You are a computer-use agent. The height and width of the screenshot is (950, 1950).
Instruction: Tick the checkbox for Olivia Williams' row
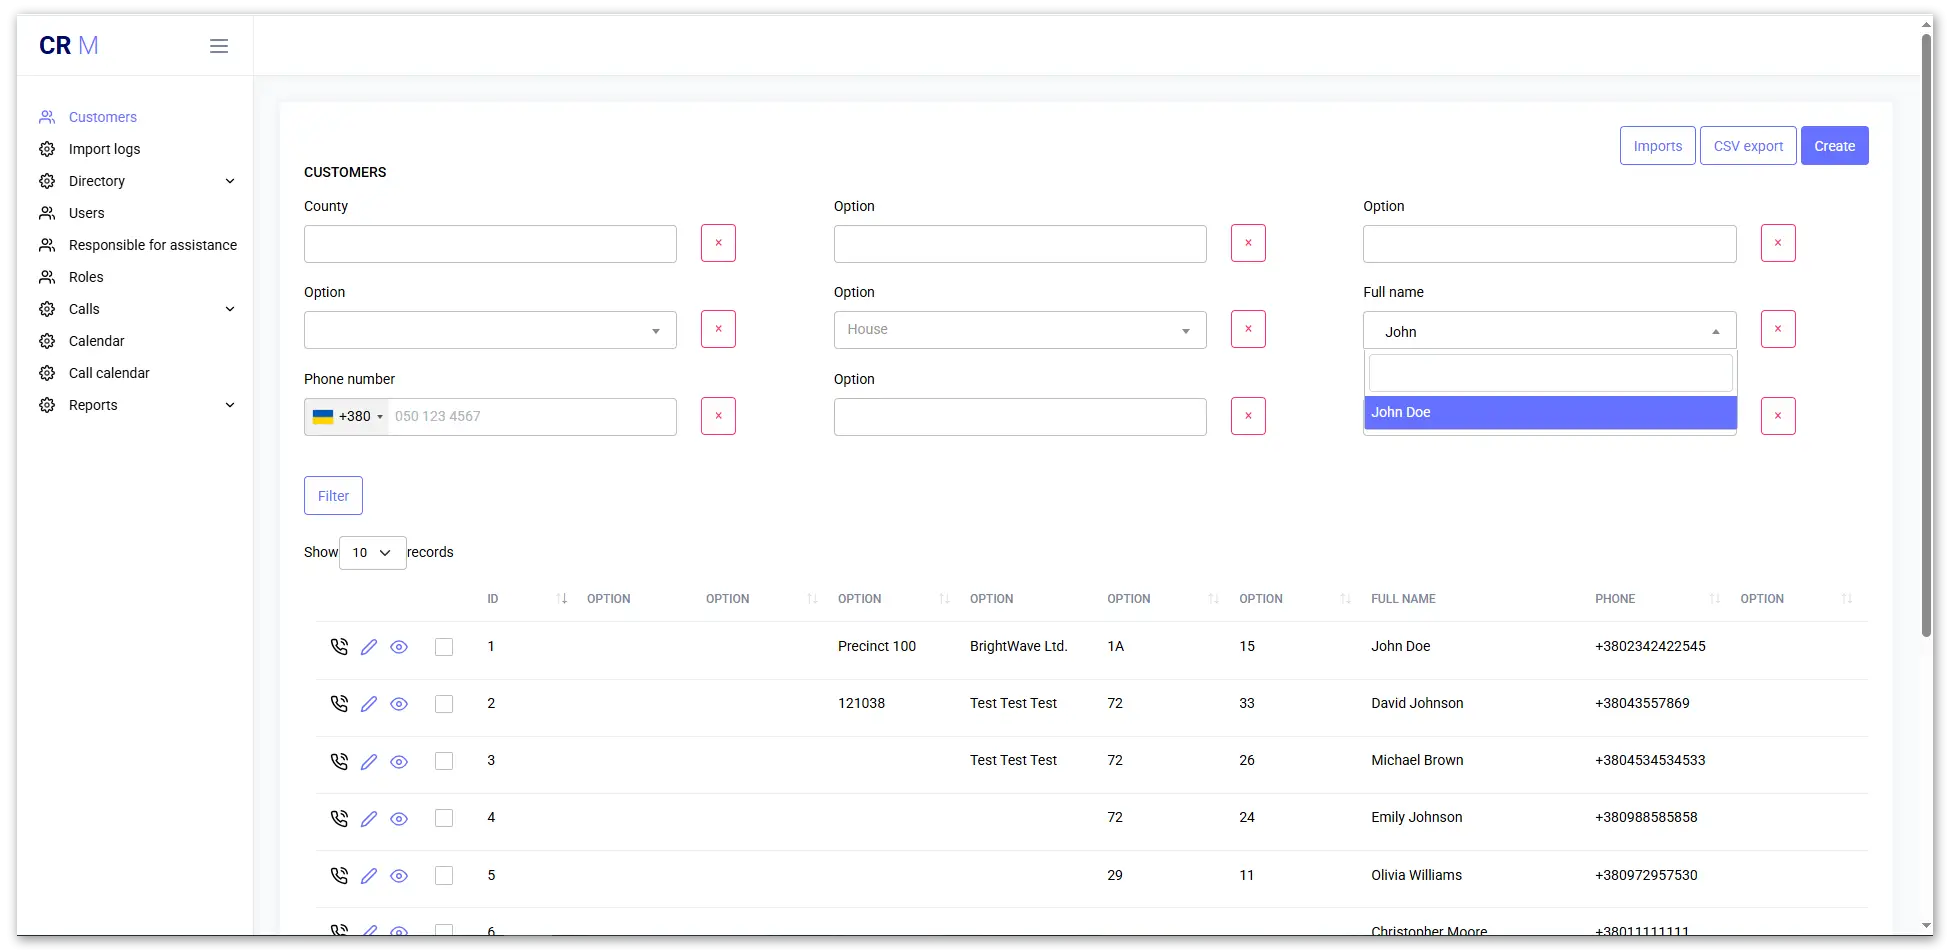click(444, 876)
